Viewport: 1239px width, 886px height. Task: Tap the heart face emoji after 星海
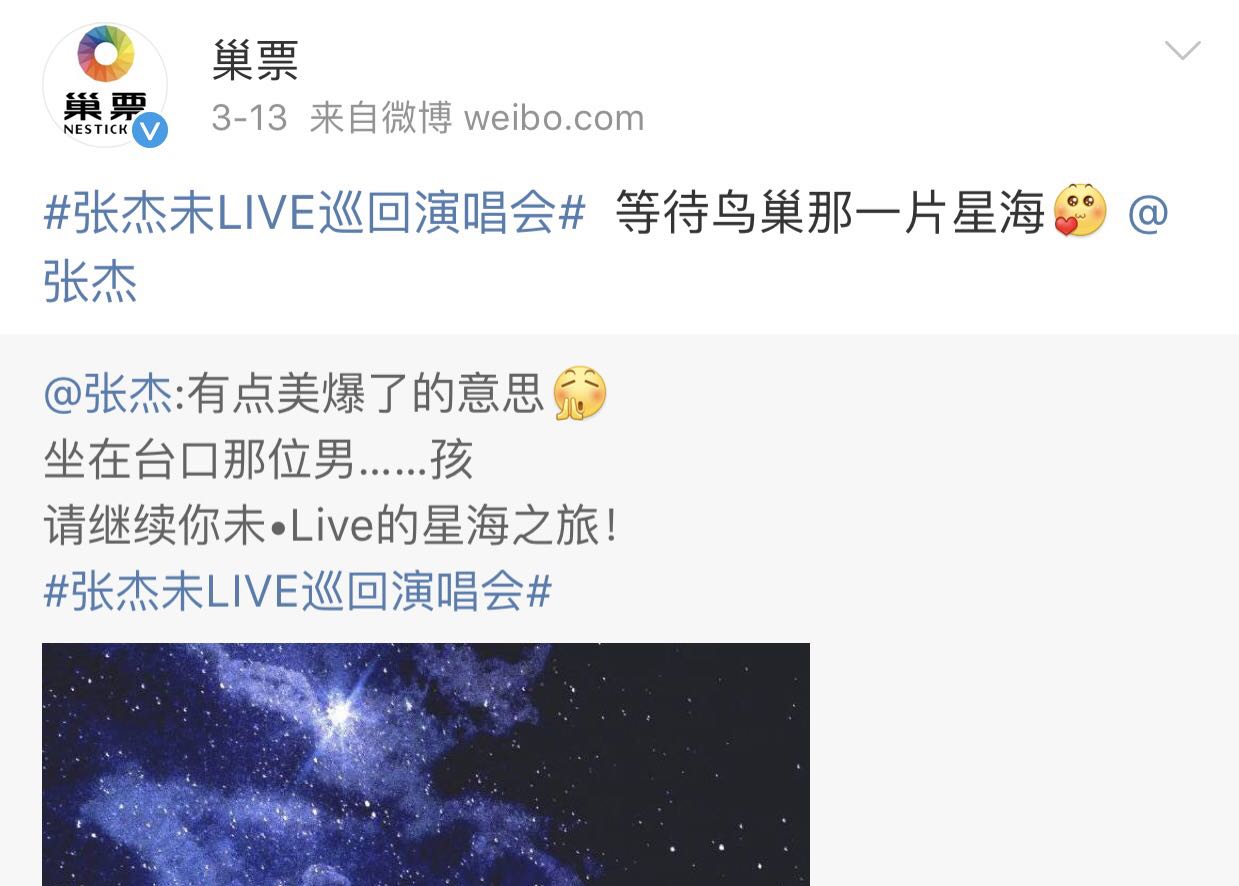click(1080, 211)
